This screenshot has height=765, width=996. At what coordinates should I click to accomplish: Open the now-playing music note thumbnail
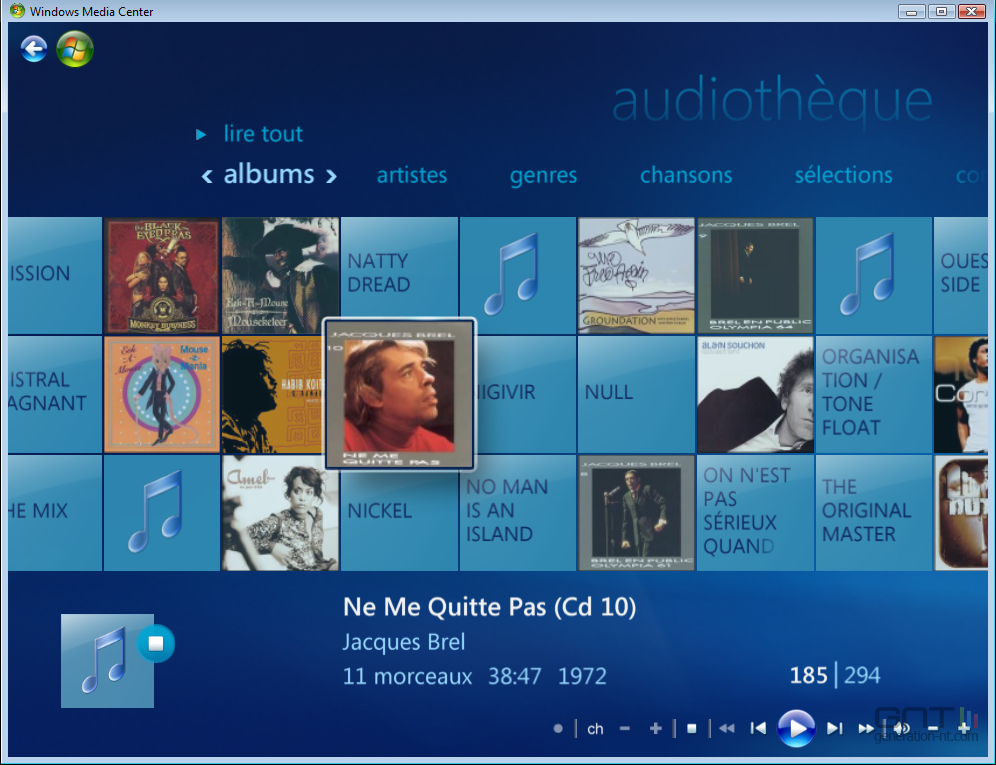click(107, 661)
